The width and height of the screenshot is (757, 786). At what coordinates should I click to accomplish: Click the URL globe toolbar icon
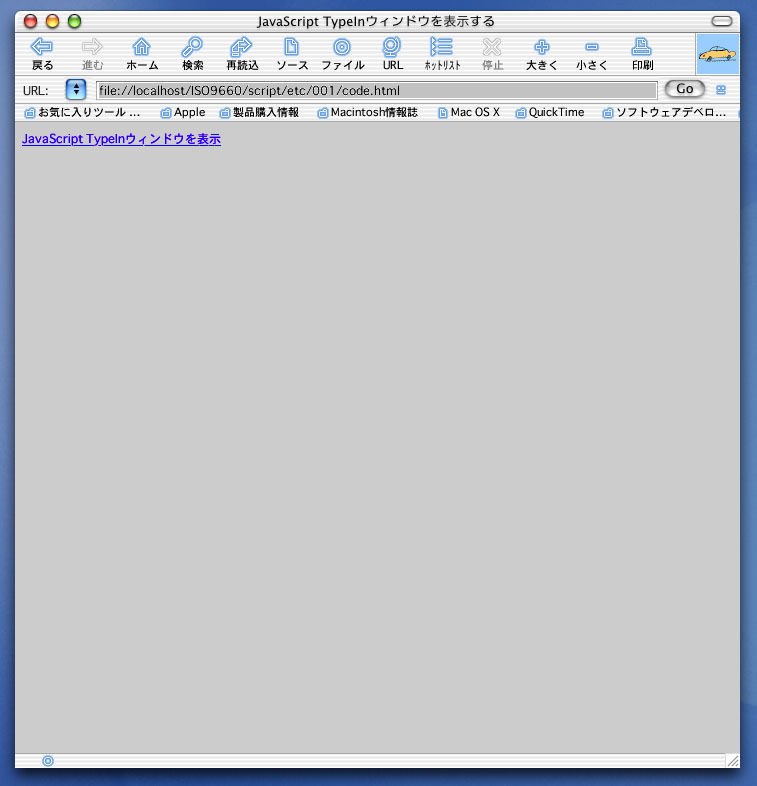point(392,54)
